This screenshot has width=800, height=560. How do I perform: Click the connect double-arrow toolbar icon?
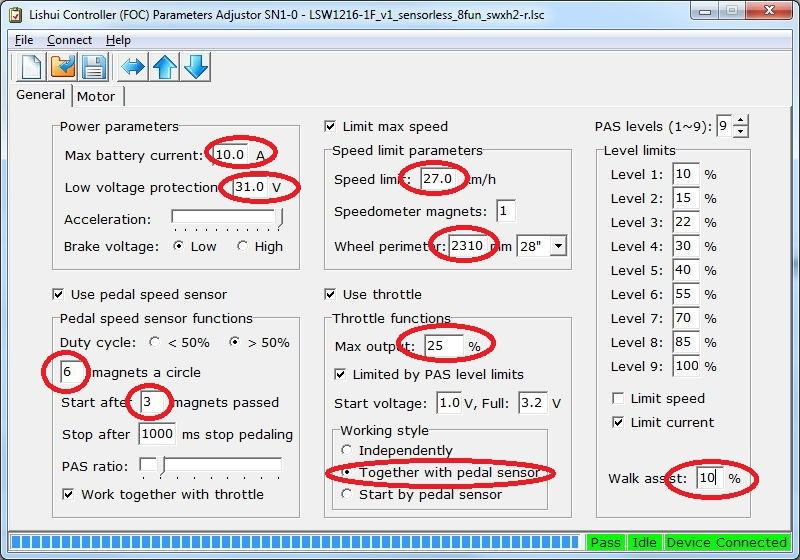133,67
